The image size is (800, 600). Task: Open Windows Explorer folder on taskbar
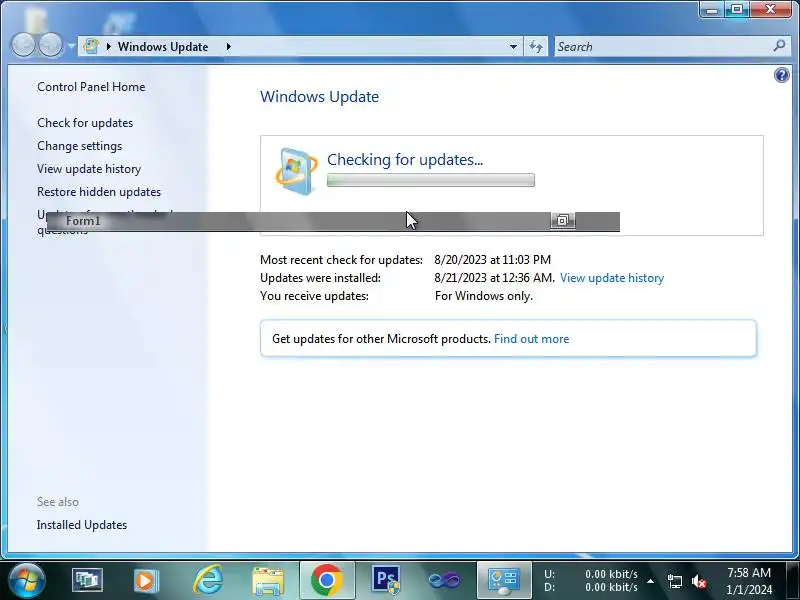[x=268, y=581]
